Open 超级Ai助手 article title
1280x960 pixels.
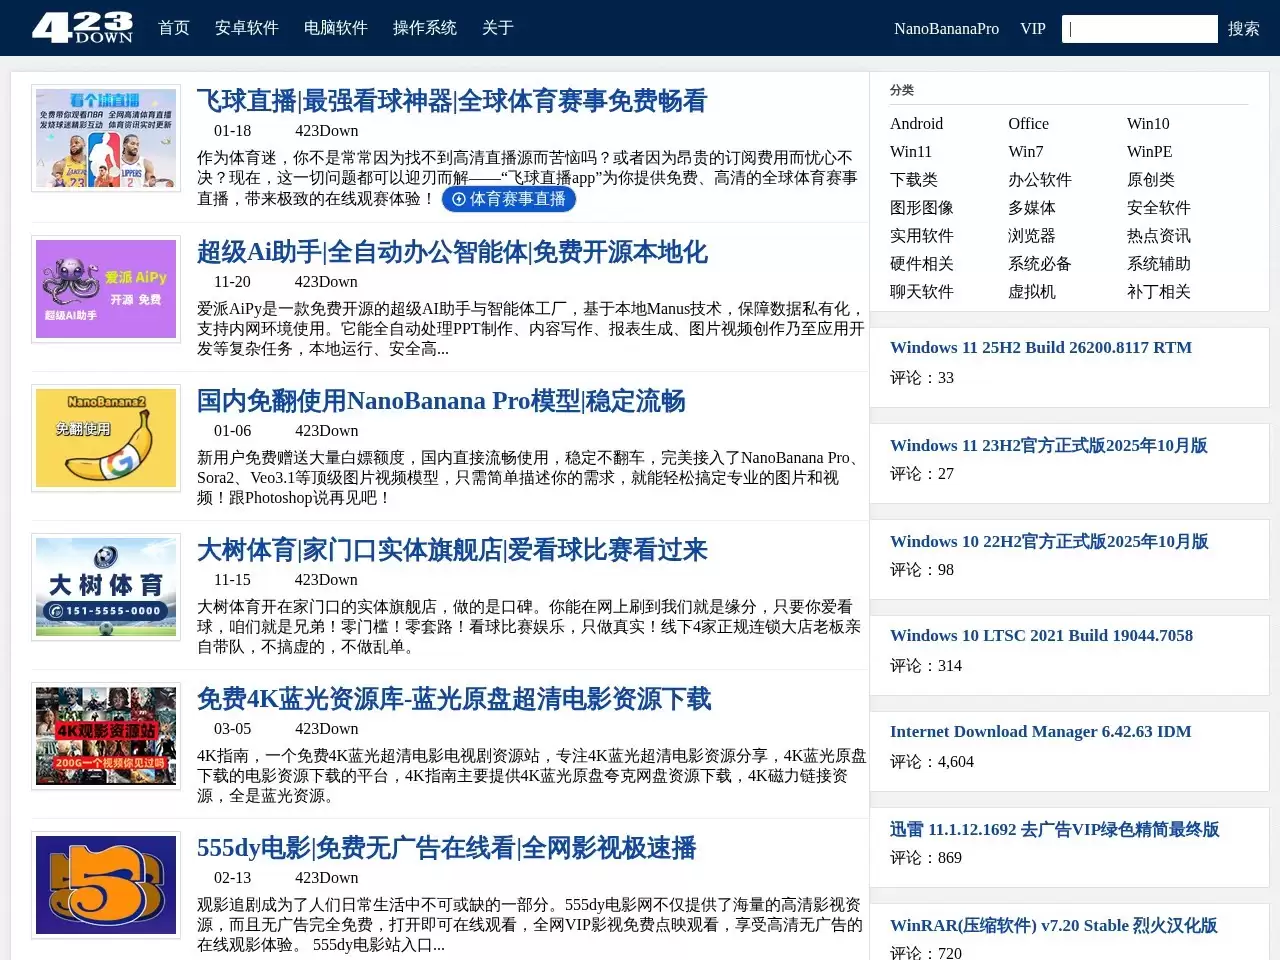[x=452, y=252]
